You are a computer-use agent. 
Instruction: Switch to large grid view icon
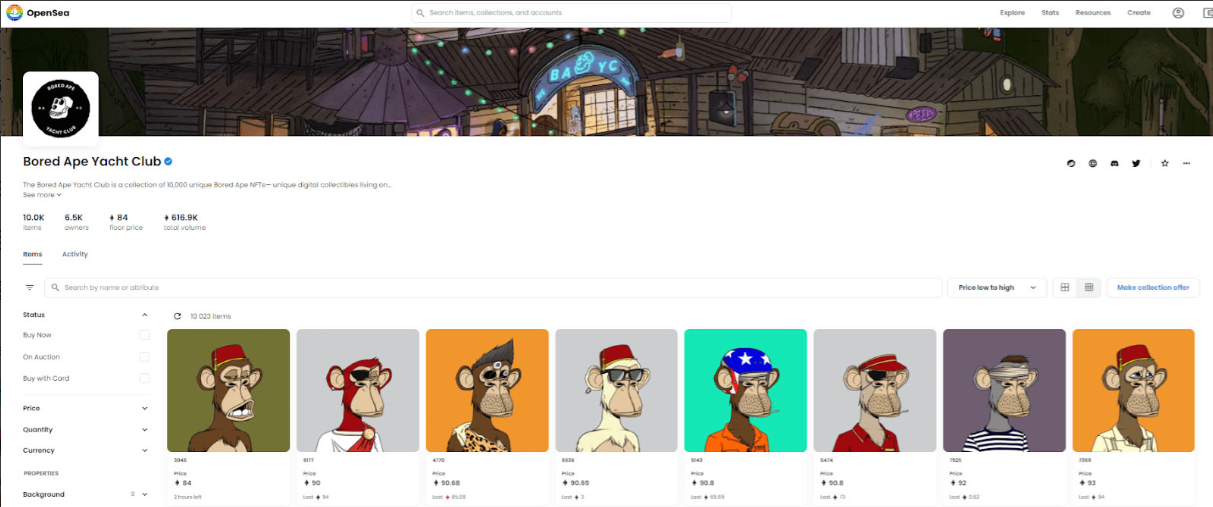click(x=1065, y=287)
